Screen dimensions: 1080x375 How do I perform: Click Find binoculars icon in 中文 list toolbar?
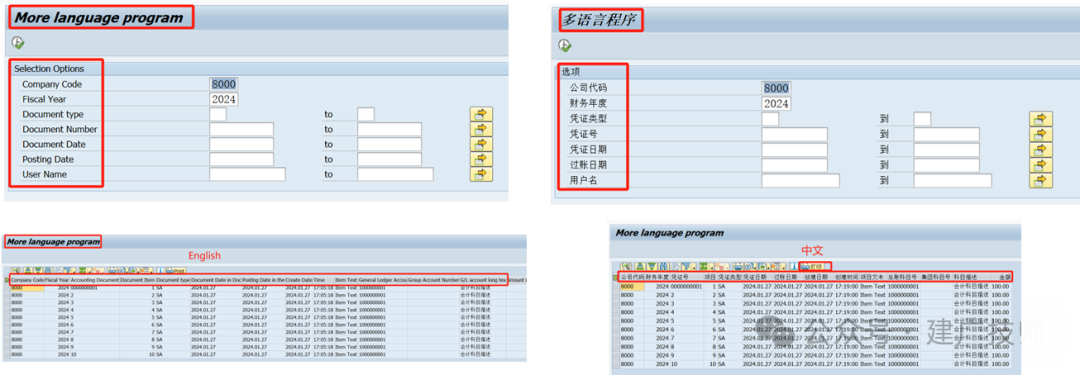coord(664,266)
